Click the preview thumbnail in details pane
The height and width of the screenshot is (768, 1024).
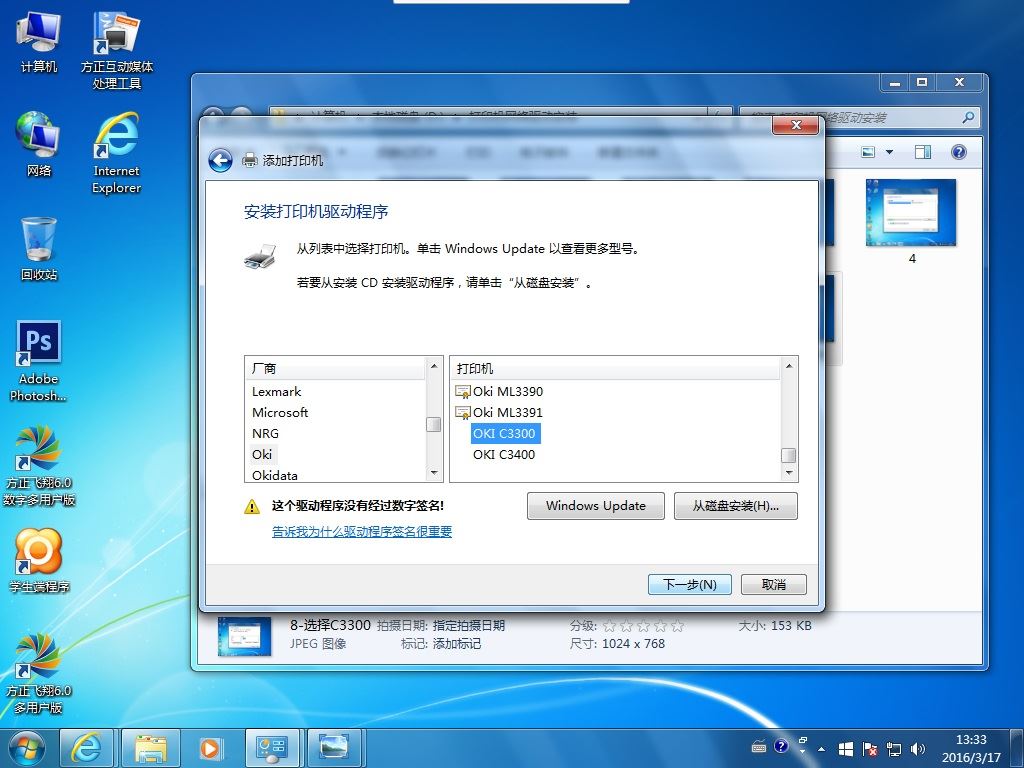(x=244, y=635)
